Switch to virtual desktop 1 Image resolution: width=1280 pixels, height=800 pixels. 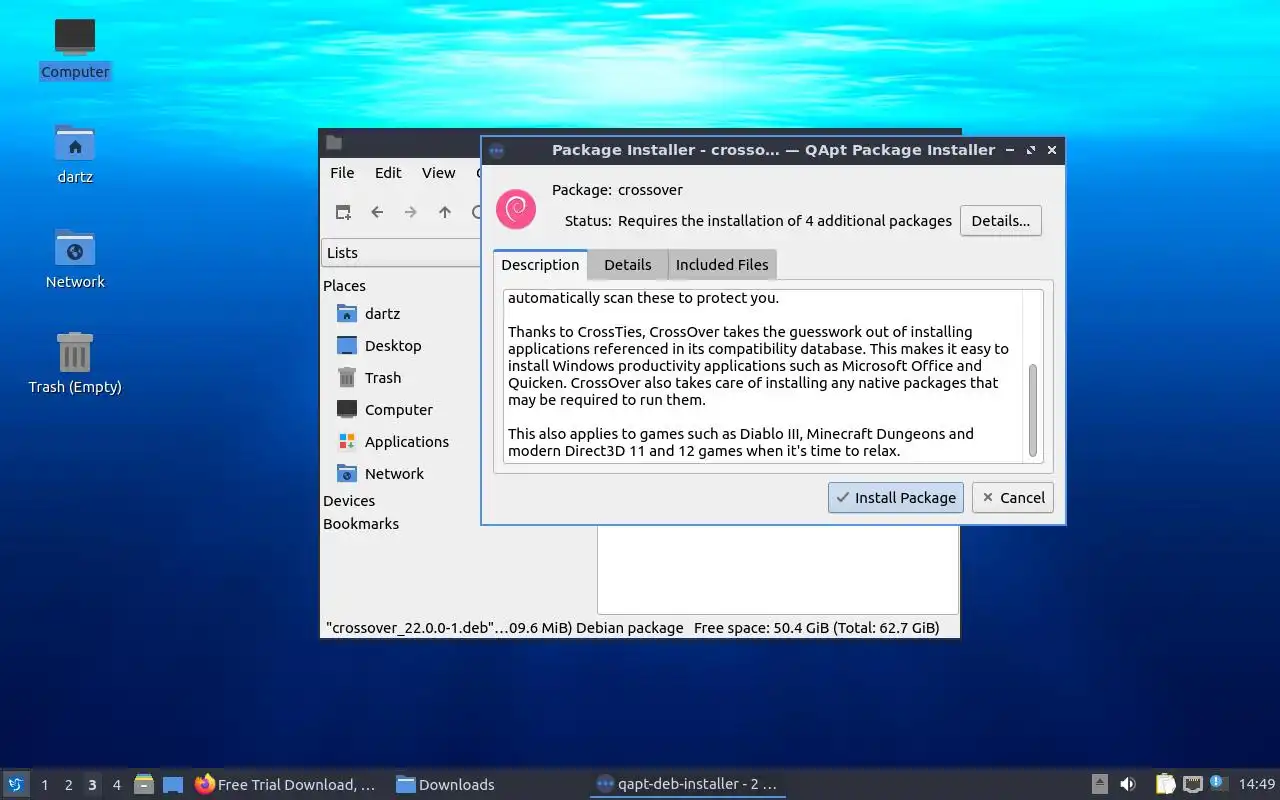coord(44,784)
